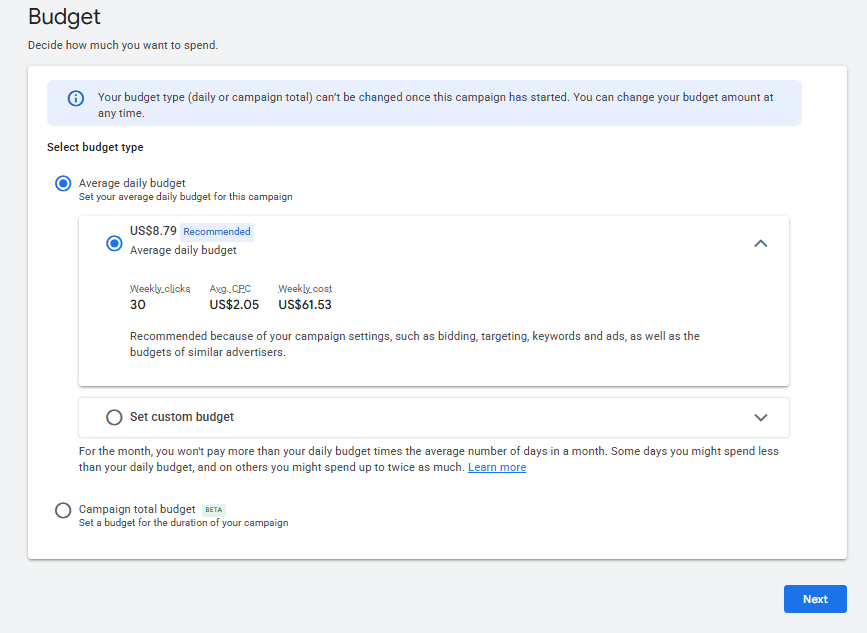
Task: Expand the Set custom budget chevron
Action: [760, 417]
